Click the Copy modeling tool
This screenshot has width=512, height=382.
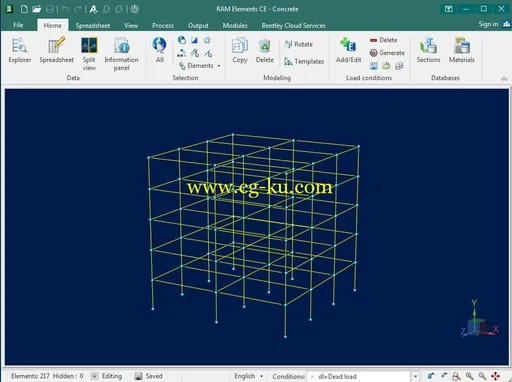point(240,50)
